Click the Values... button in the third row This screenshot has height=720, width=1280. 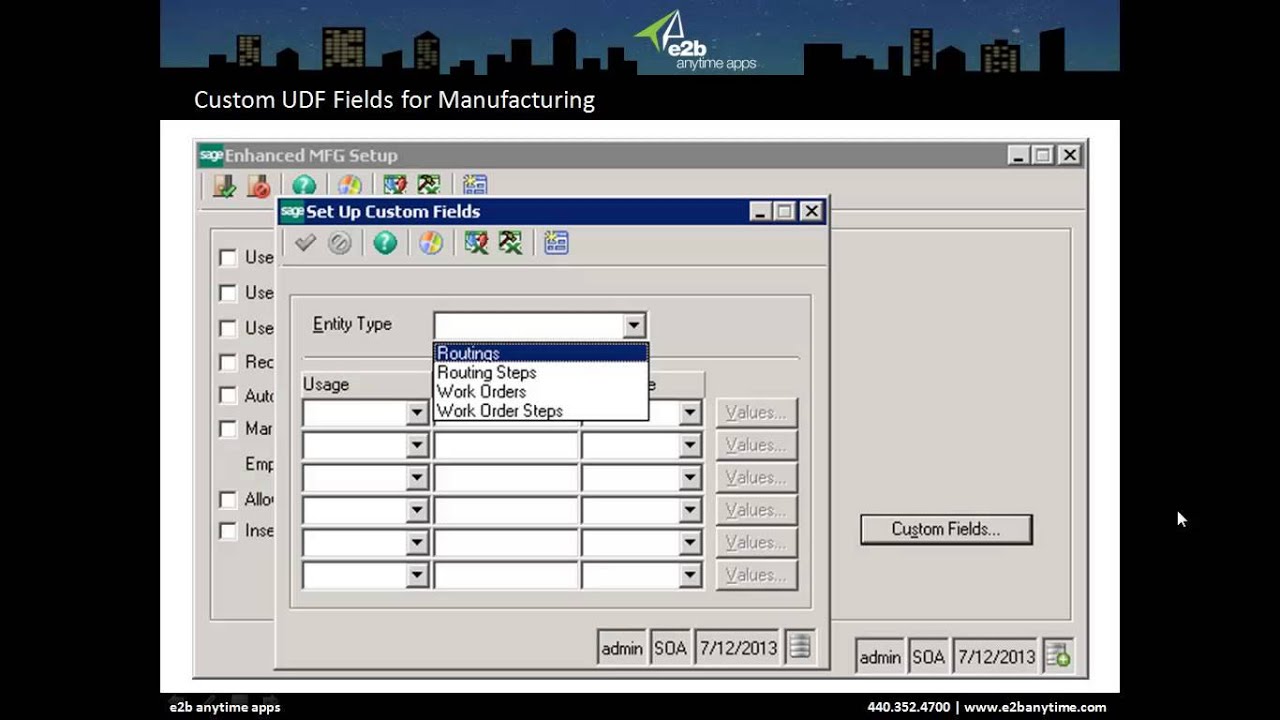[756, 477]
